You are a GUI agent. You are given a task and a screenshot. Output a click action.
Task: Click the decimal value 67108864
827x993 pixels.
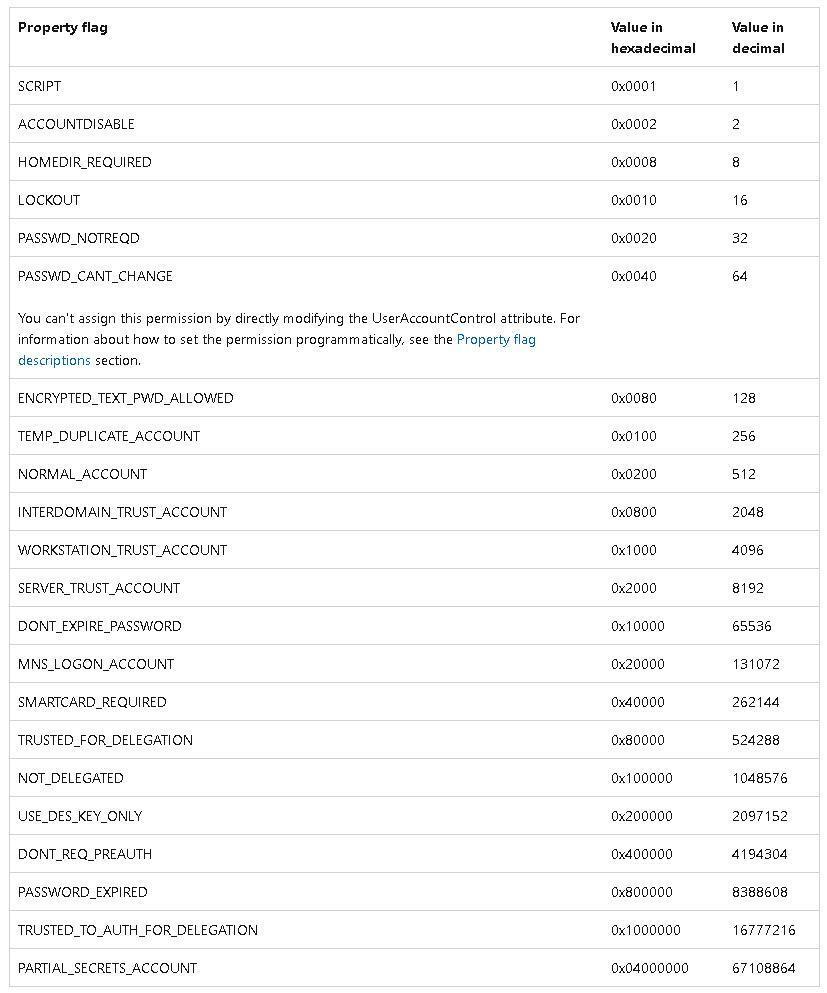click(763, 968)
